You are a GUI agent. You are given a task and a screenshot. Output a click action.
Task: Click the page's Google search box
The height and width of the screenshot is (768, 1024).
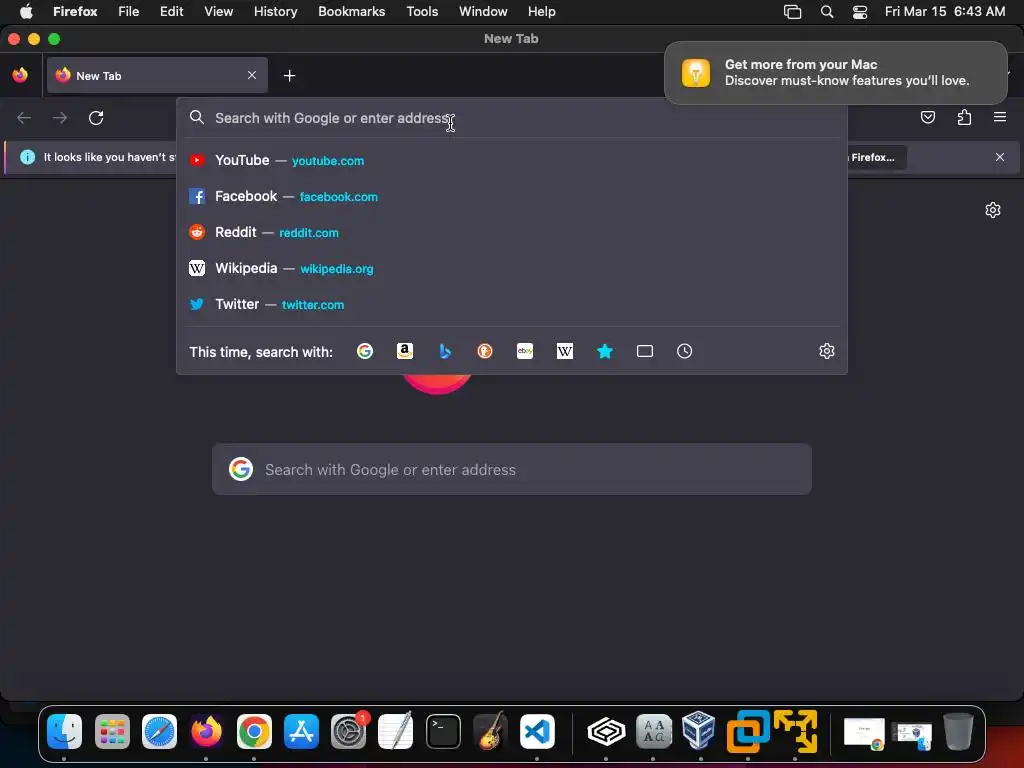click(x=512, y=469)
